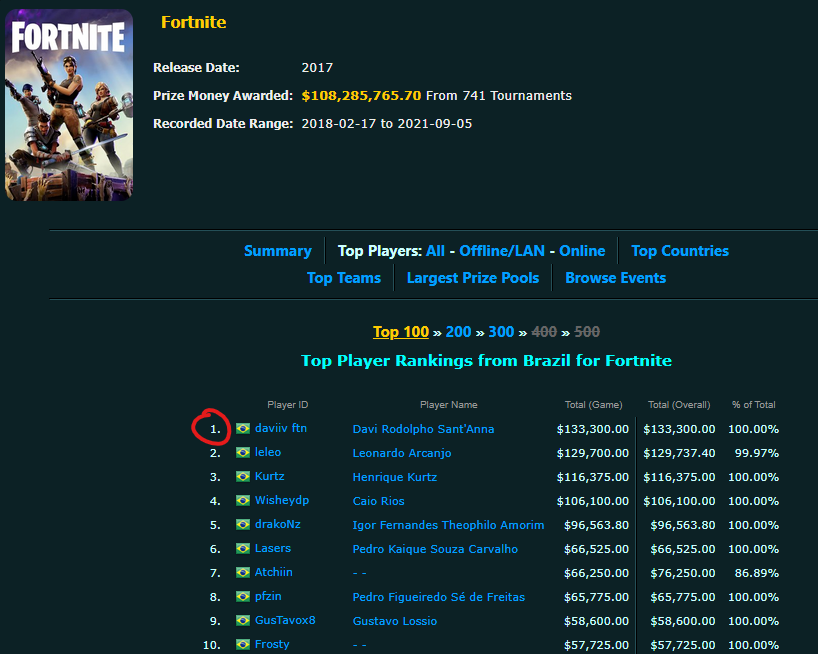818x654 pixels.
Task: Select Top Players All link
Action: pos(435,251)
